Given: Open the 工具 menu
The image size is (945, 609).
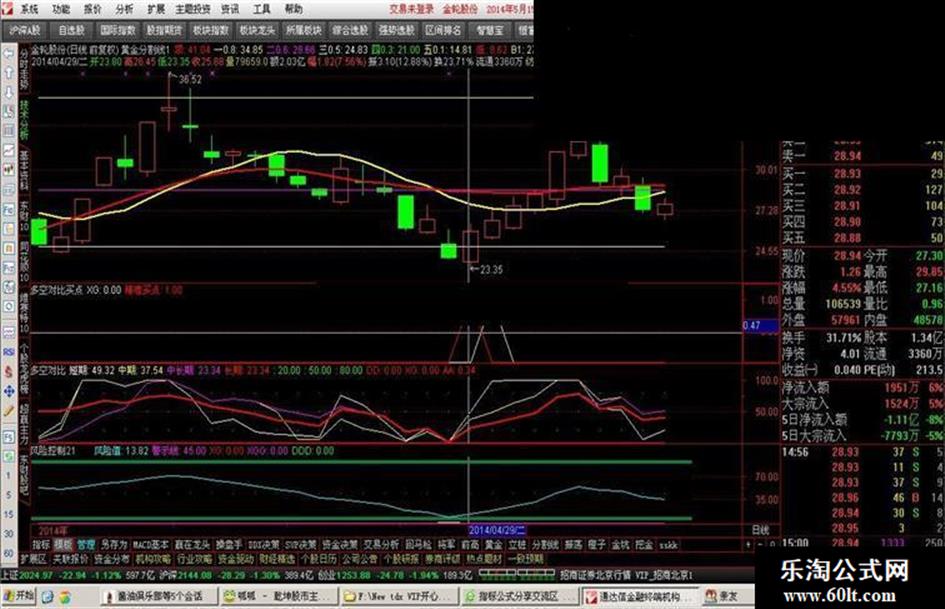Looking at the screenshot, I should click(x=262, y=9).
